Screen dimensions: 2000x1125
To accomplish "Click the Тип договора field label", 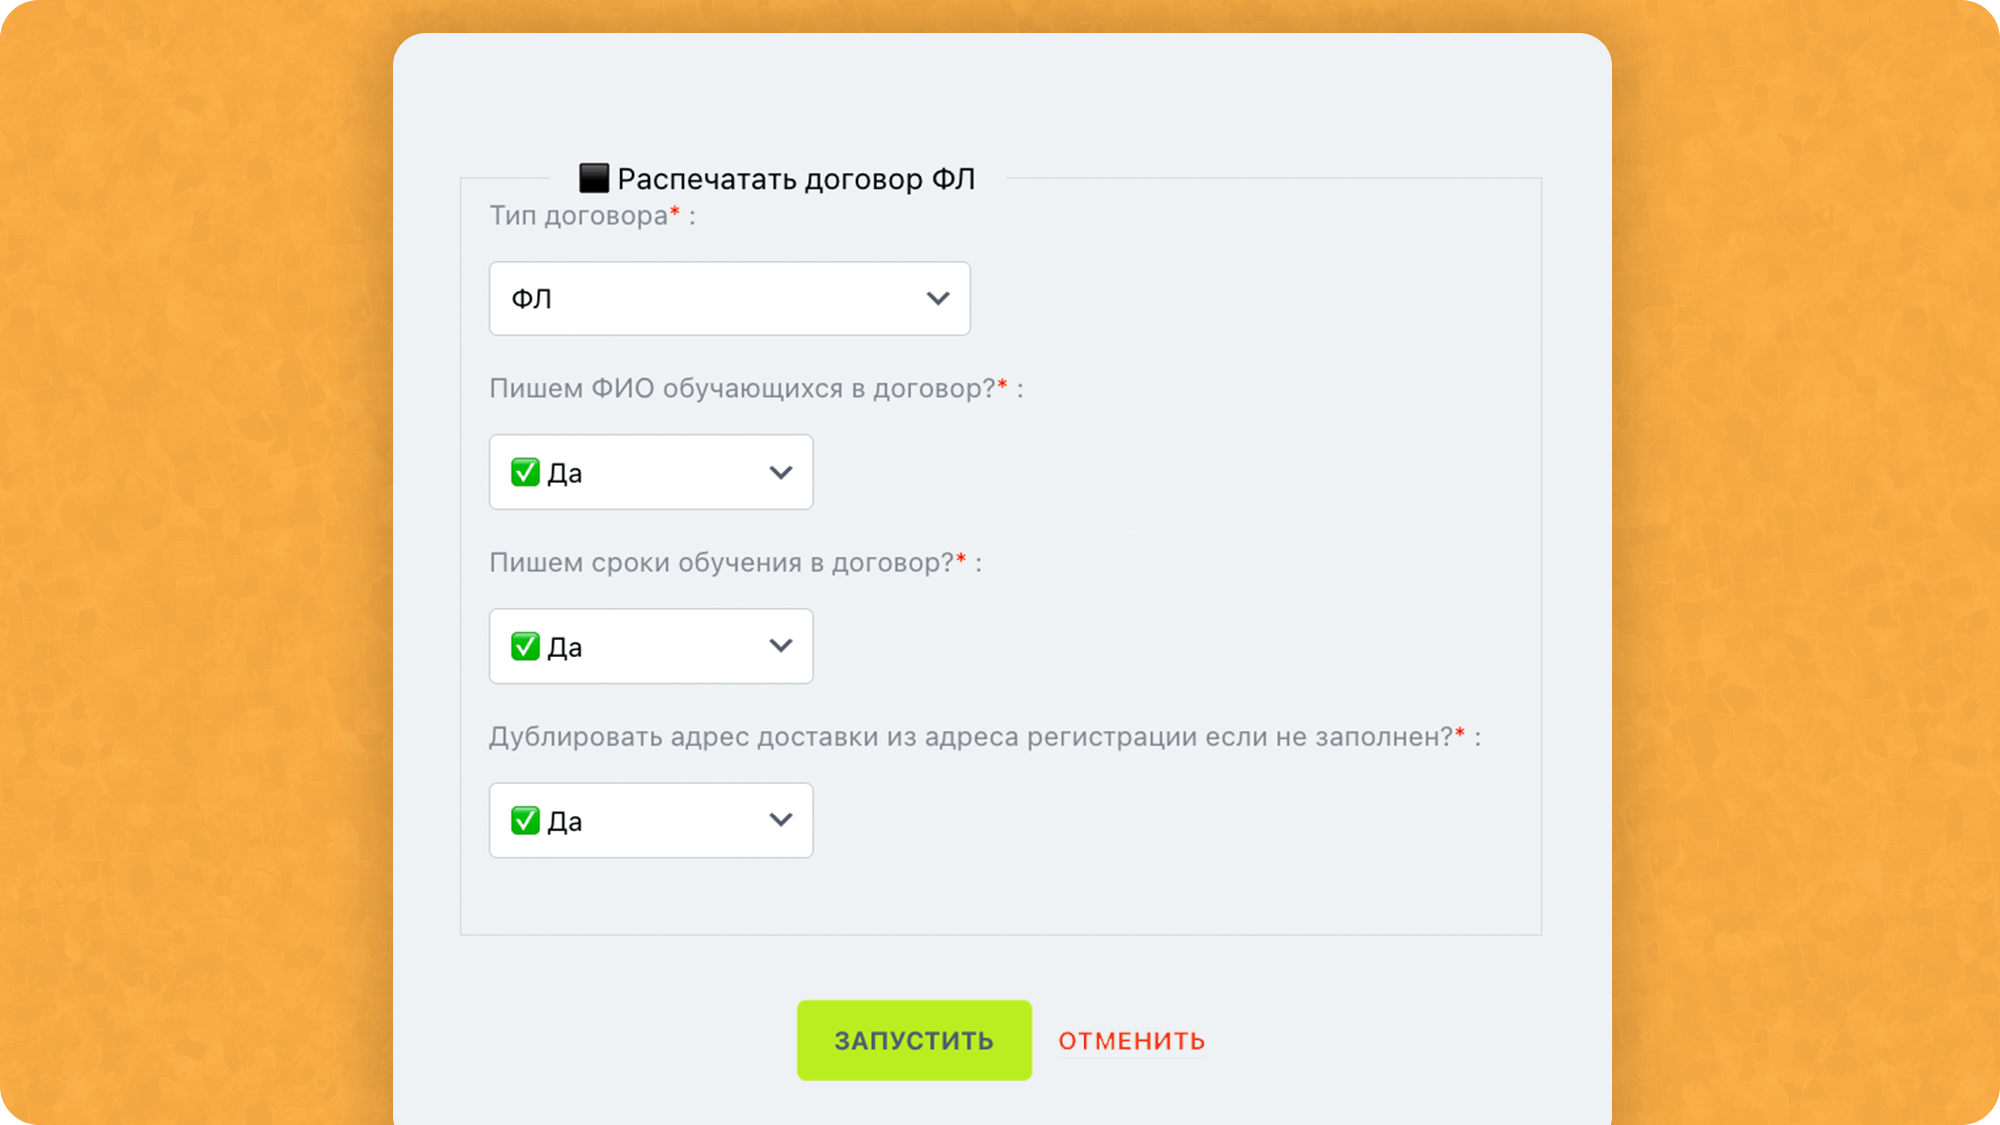I will (578, 216).
